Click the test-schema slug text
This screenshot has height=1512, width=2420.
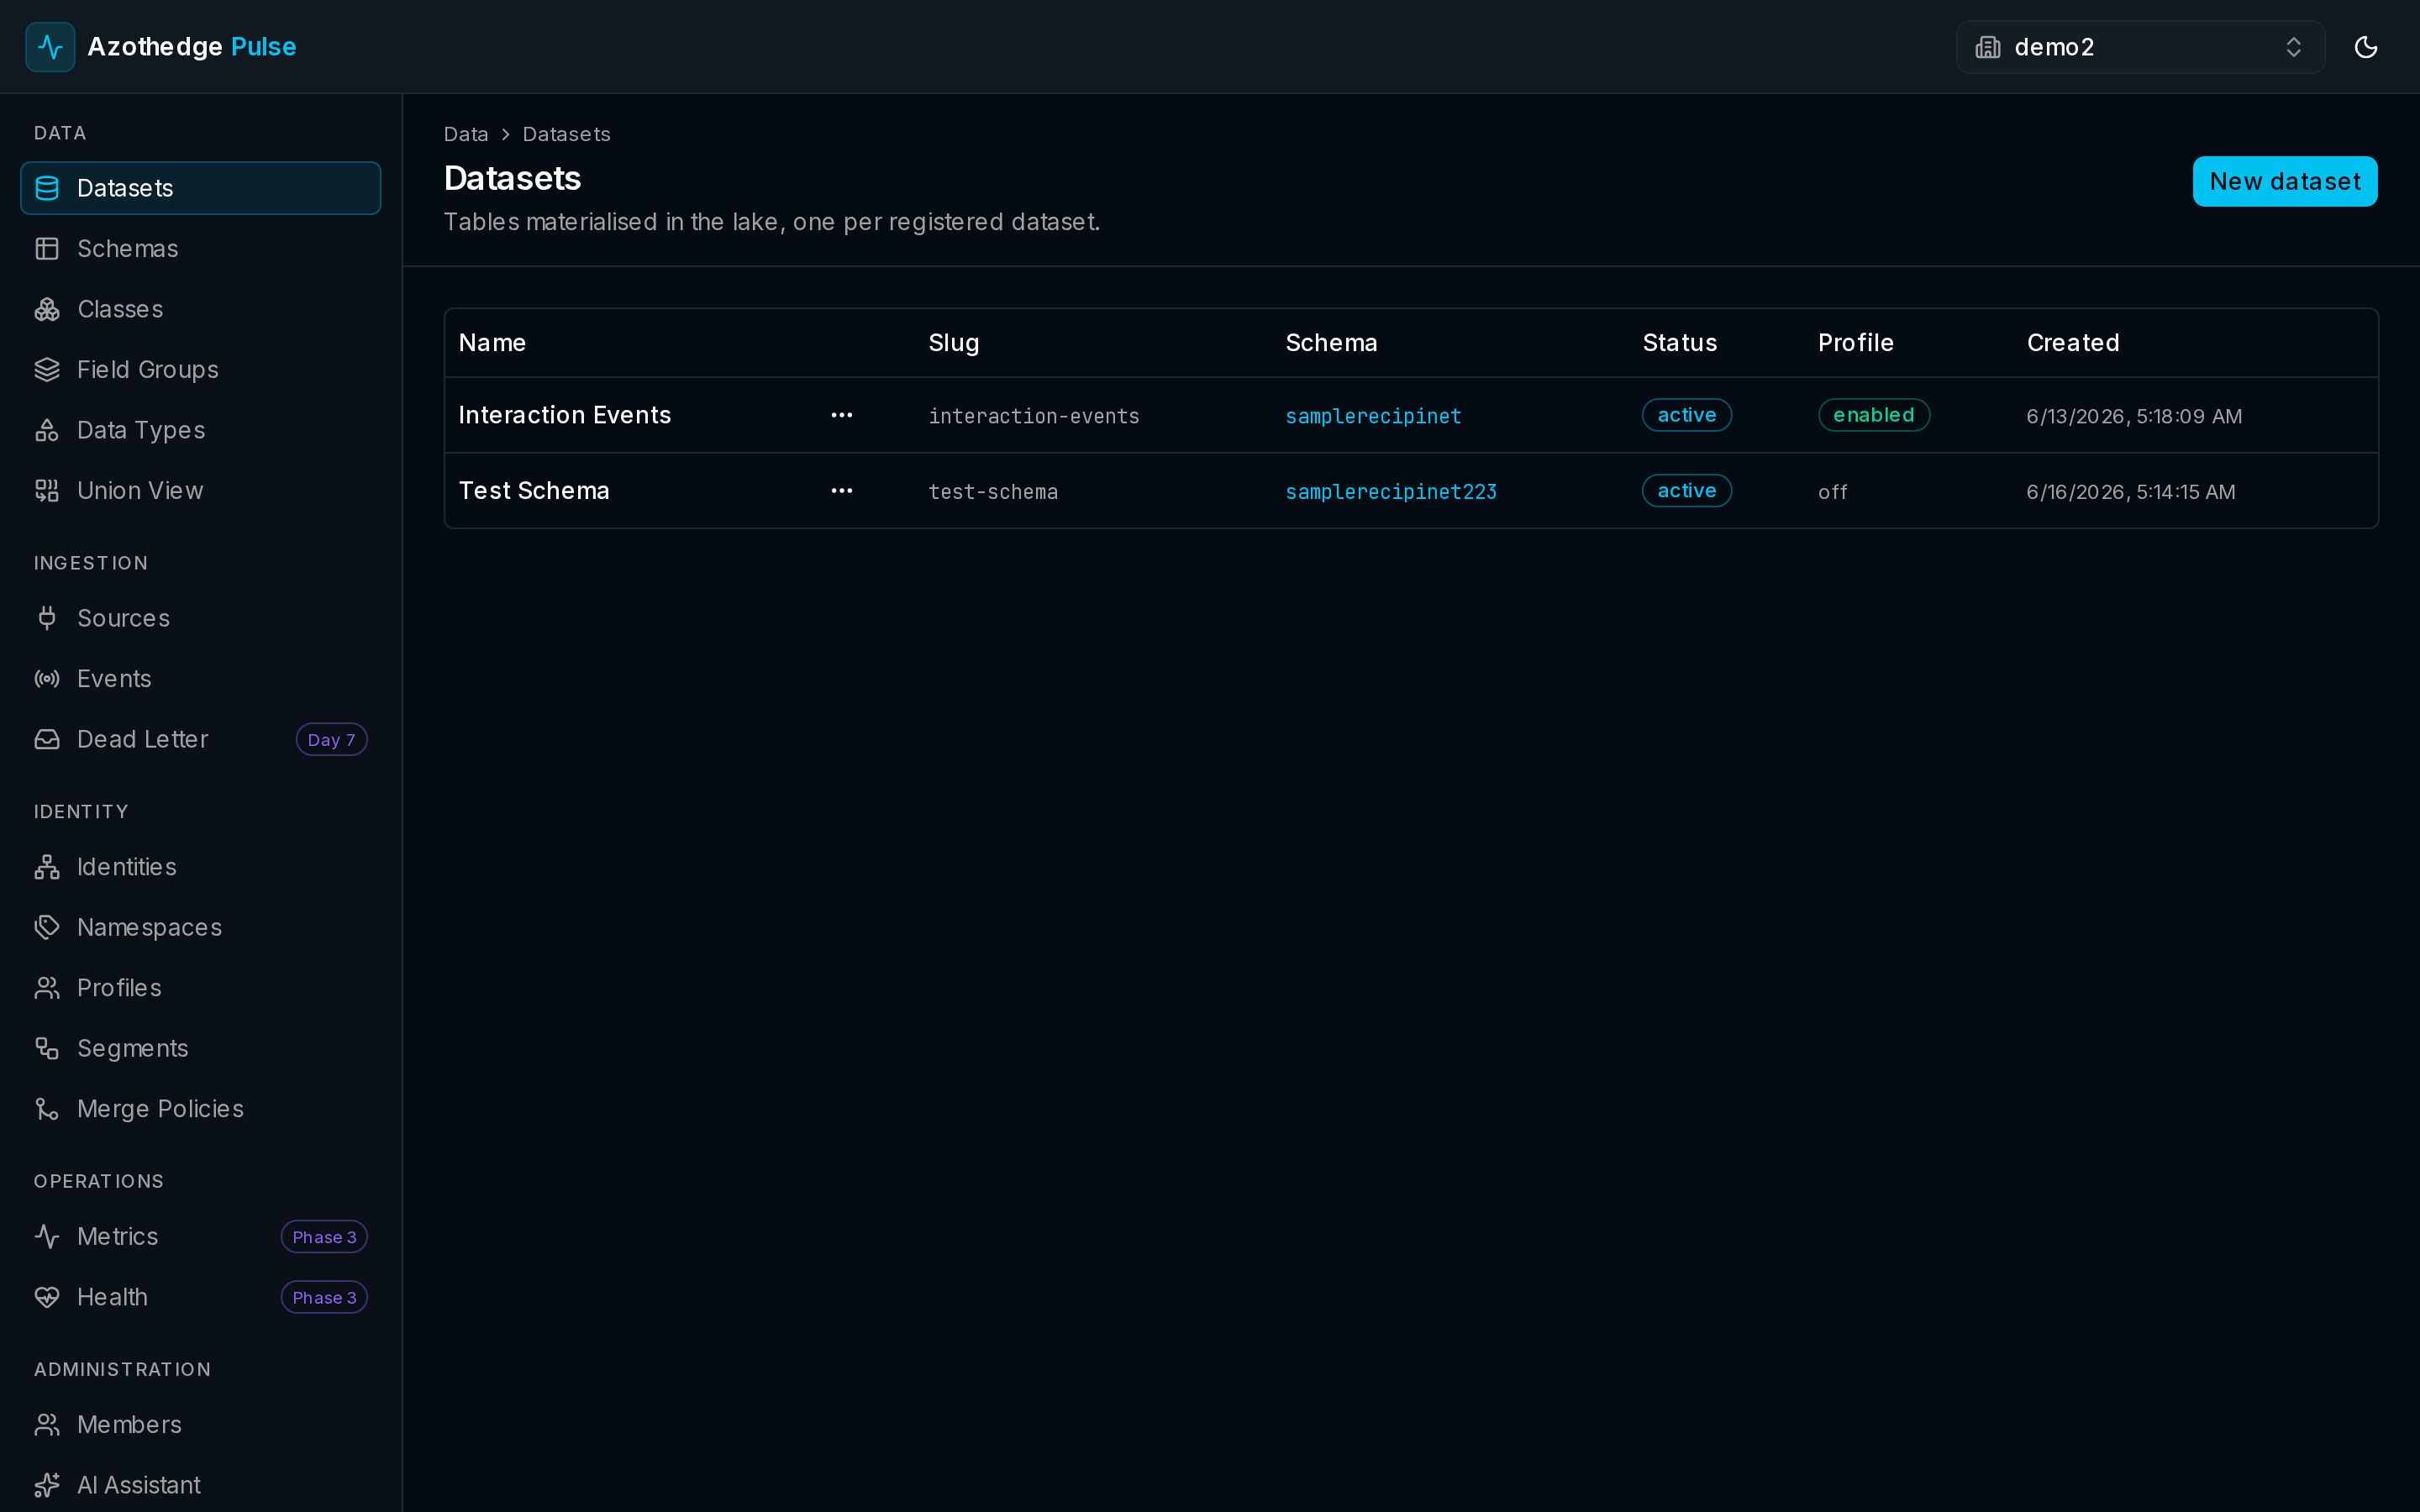pos(993,492)
